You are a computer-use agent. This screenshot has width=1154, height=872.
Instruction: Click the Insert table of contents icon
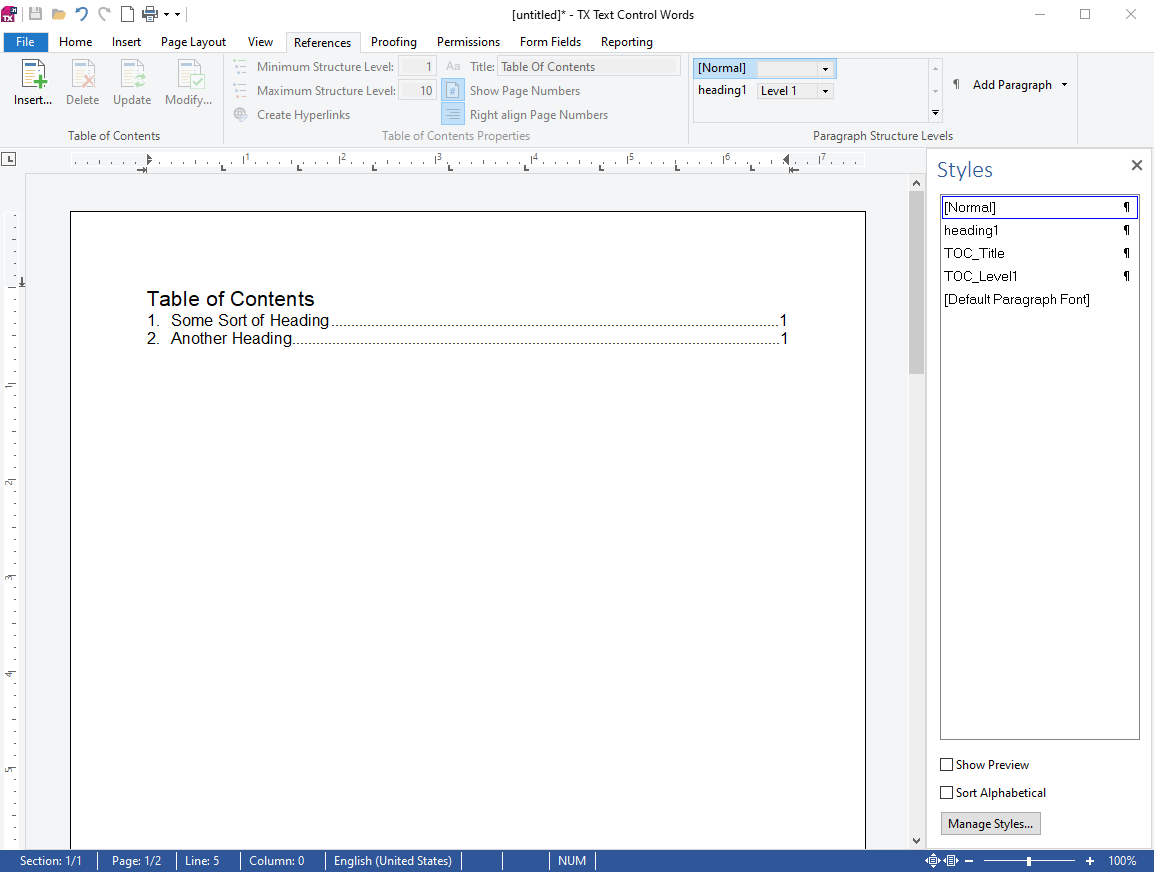[x=33, y=74]
